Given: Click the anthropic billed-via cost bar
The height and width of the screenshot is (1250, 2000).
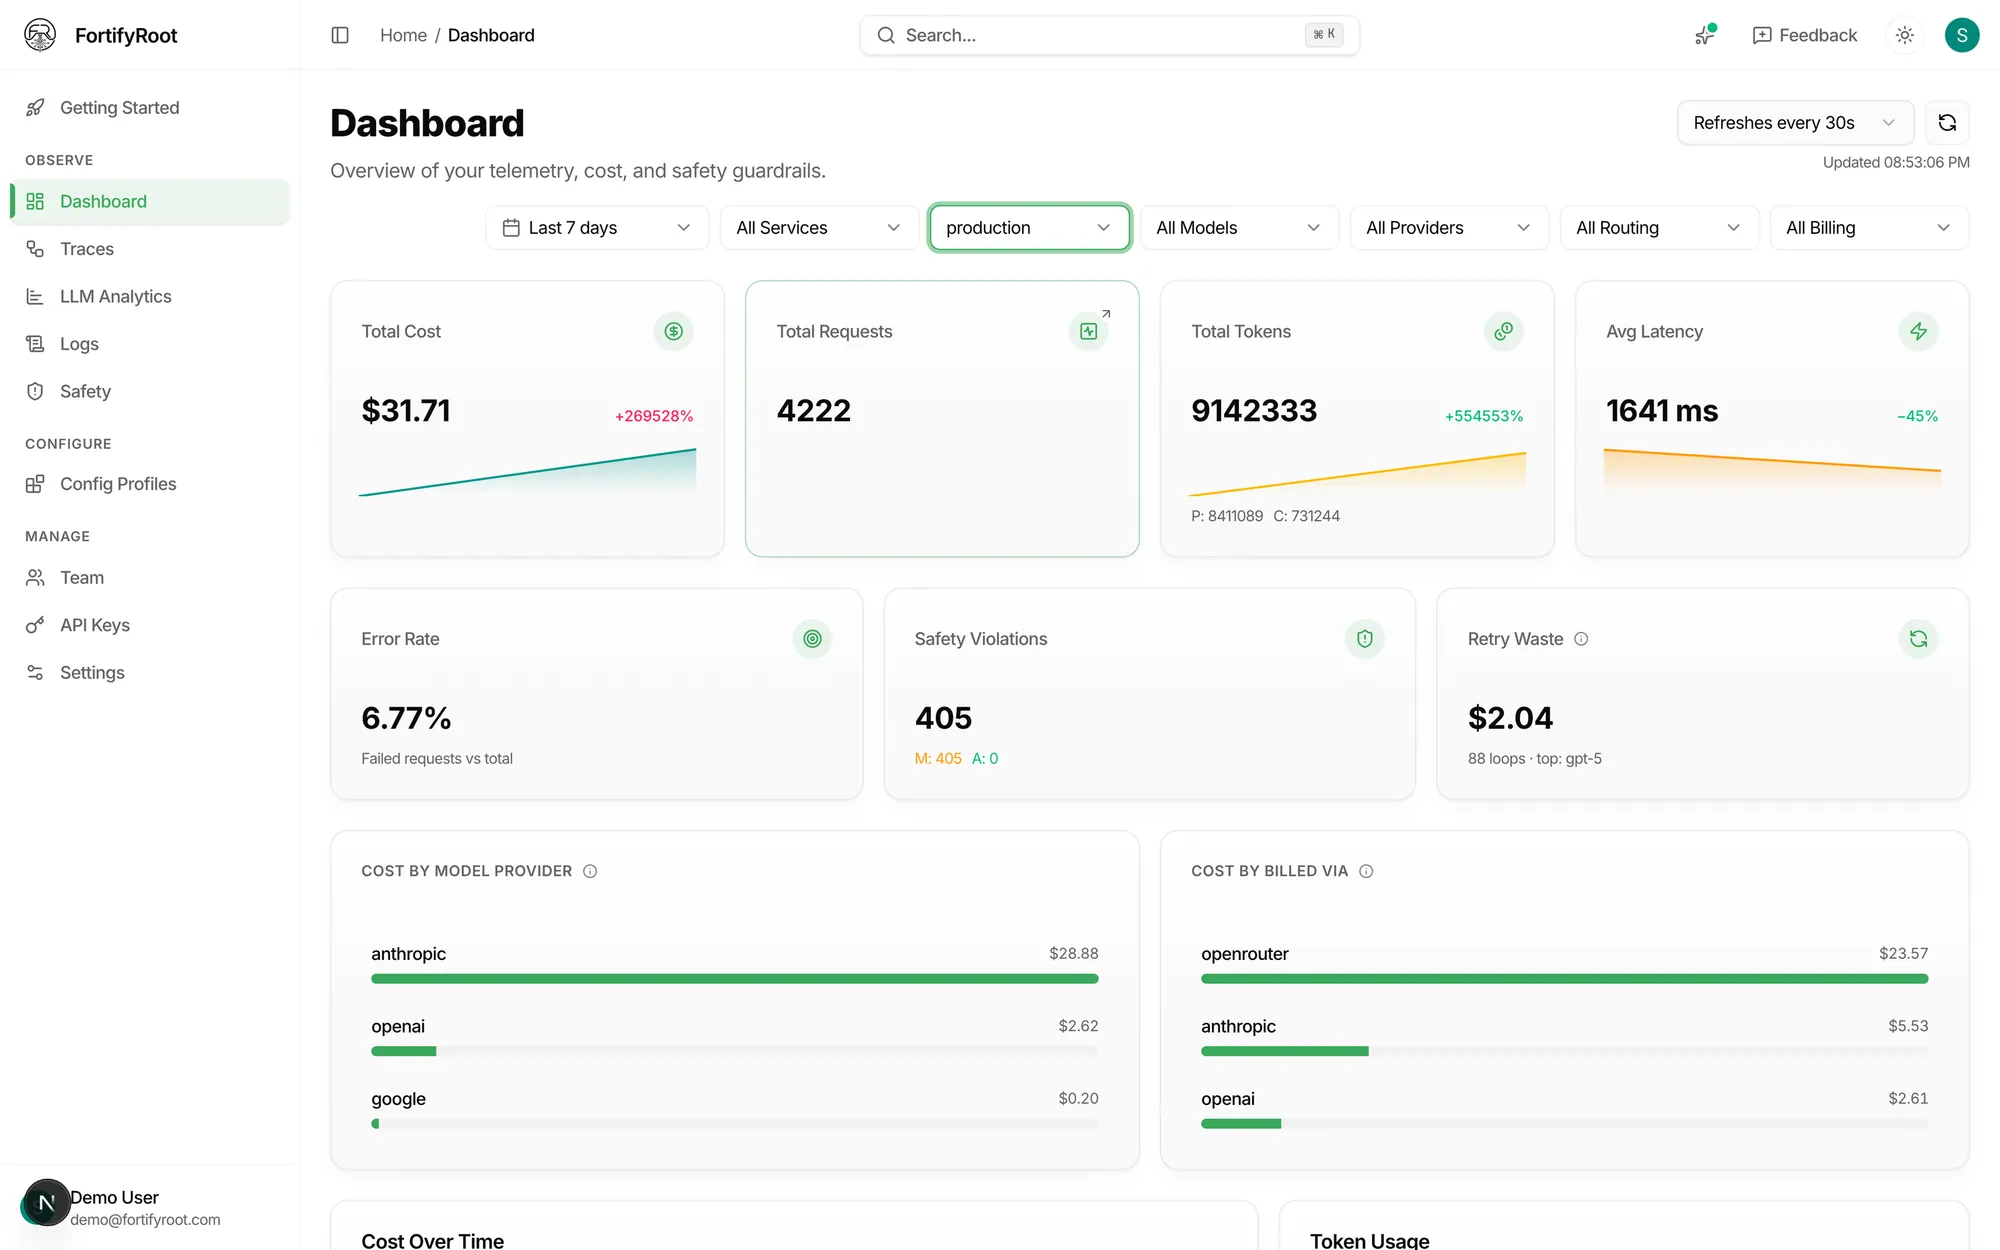Looking at the screenshot, I should click(x=1565, y=1051).
